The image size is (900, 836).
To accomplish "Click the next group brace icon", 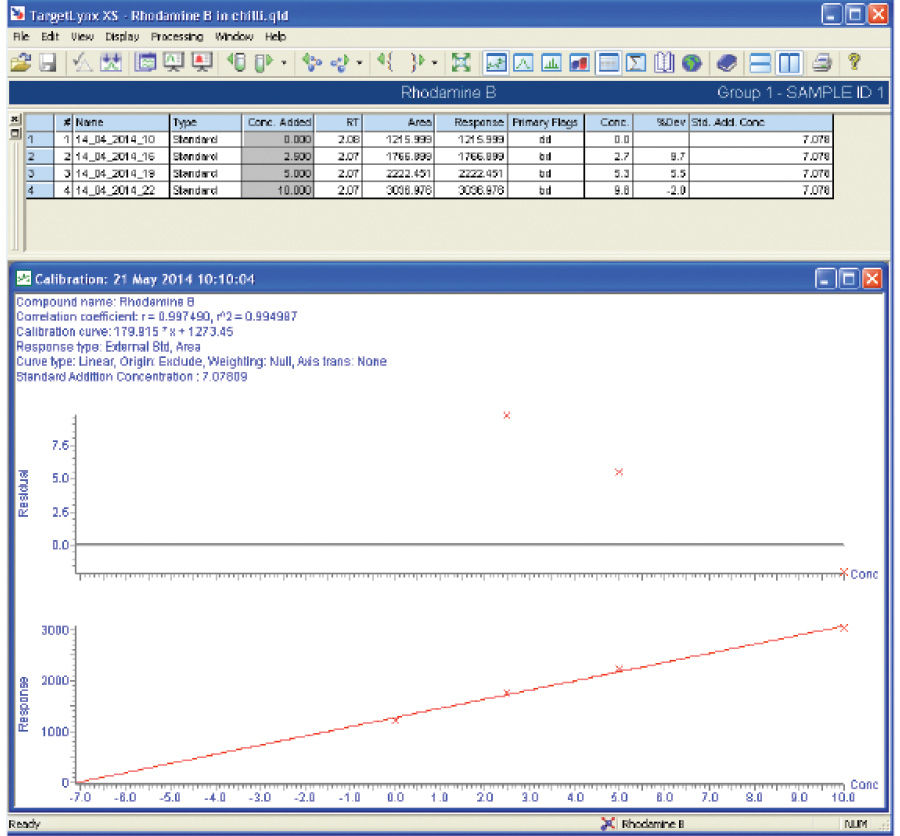I will 417,62.
